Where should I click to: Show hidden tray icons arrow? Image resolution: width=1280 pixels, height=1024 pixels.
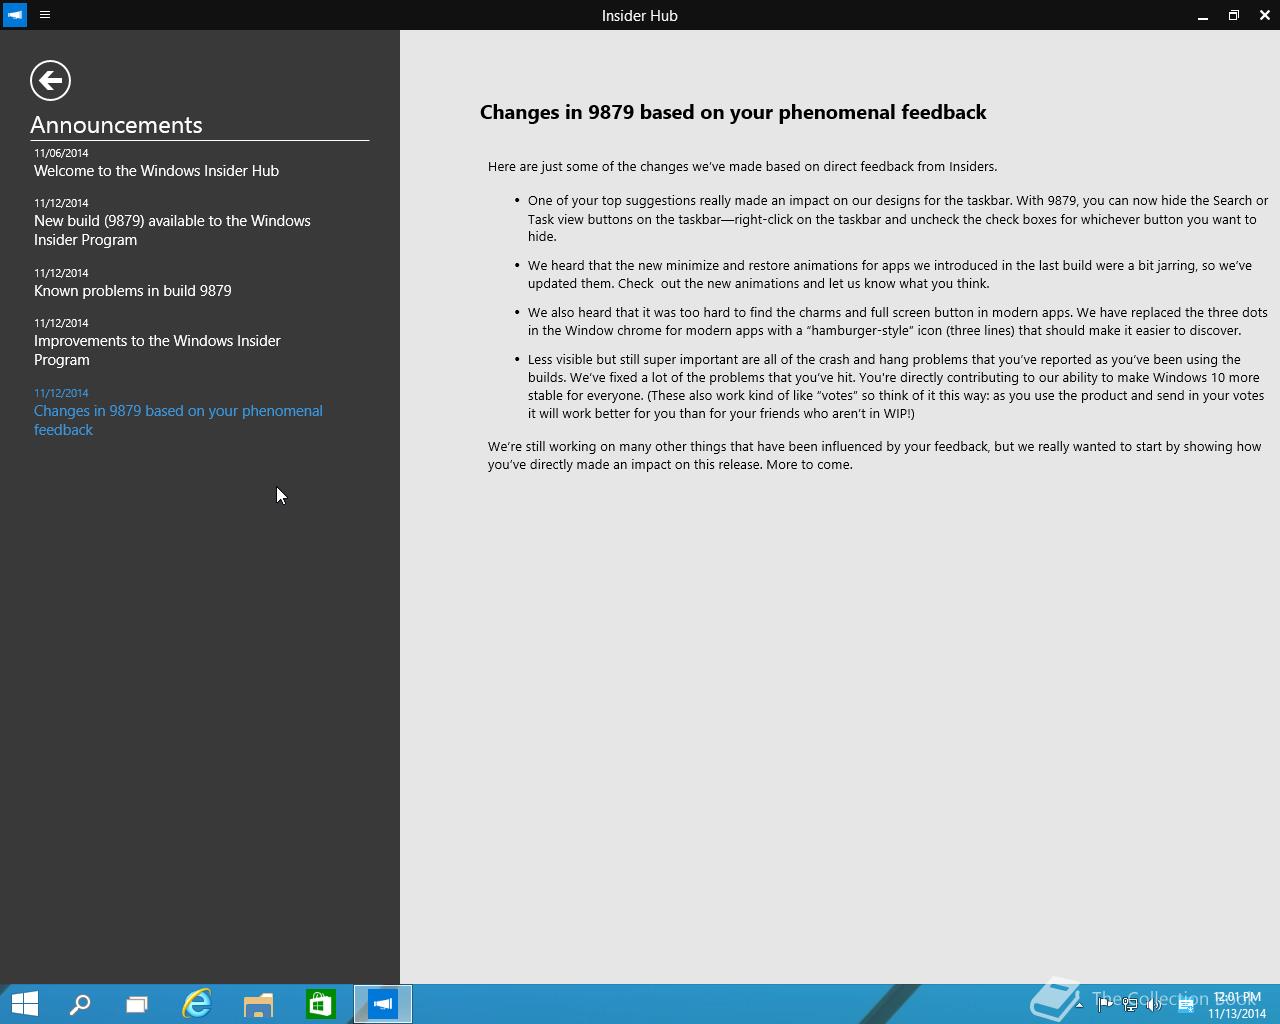click(x=1079, y=1005)
